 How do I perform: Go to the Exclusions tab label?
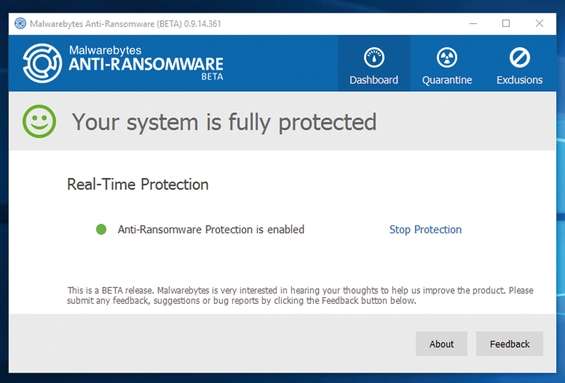[520, 80]
